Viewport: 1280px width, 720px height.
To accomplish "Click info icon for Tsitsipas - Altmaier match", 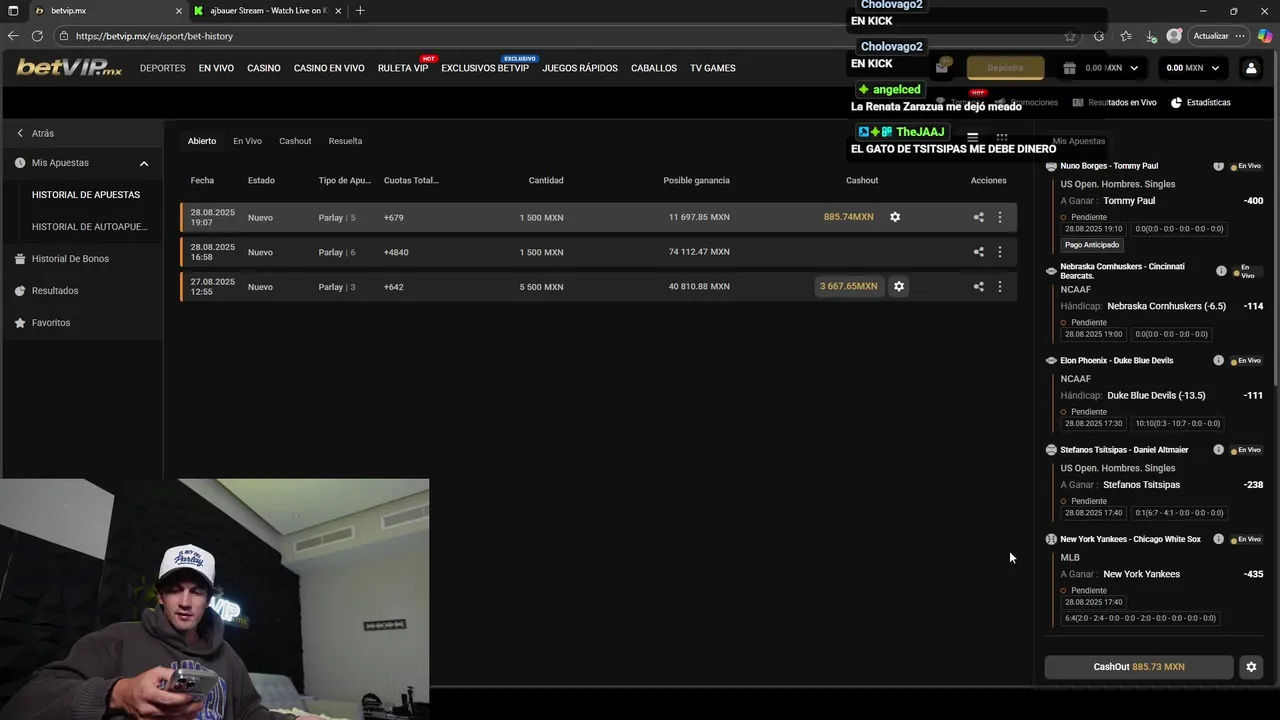I will click(x=1218, y=450).
